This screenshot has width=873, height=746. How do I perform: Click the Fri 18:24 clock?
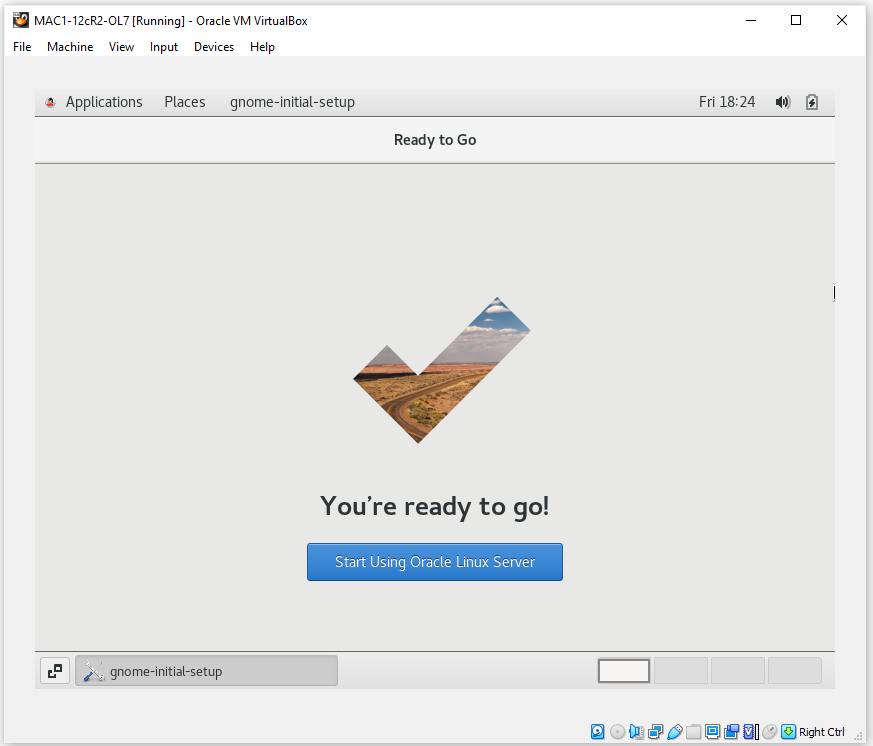(x=727, y=102)
